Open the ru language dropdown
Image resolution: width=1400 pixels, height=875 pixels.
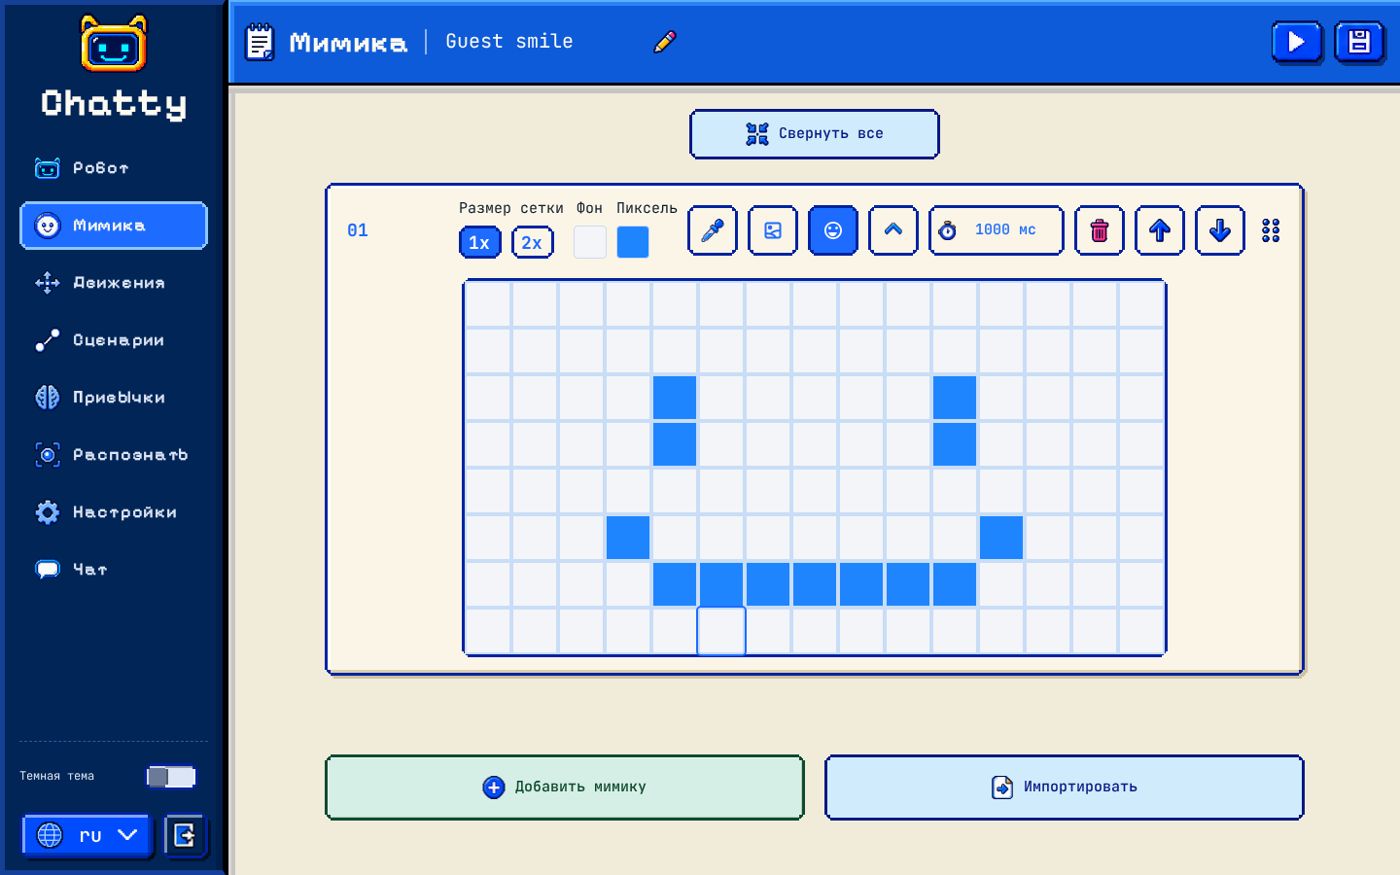[x=86, y=835]
